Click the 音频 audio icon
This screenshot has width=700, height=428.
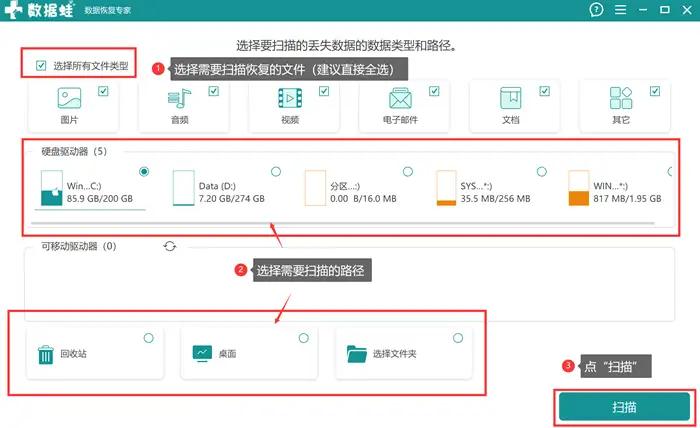click(x=179, y=98)
